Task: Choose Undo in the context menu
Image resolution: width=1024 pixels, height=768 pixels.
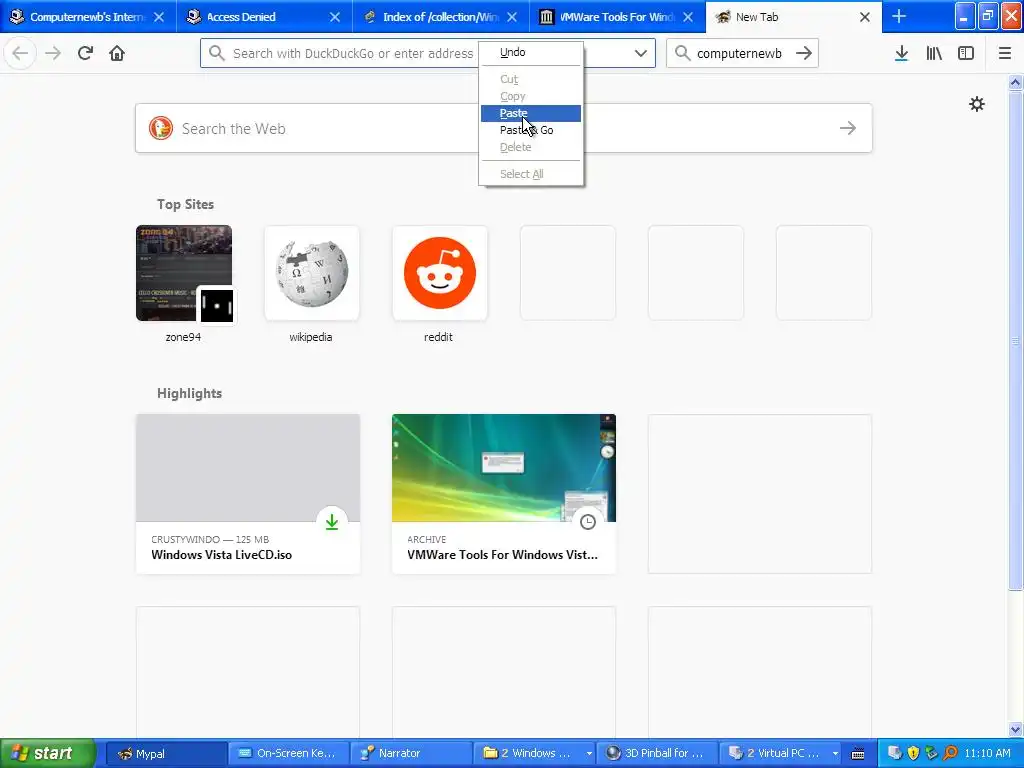Action: 531,52
